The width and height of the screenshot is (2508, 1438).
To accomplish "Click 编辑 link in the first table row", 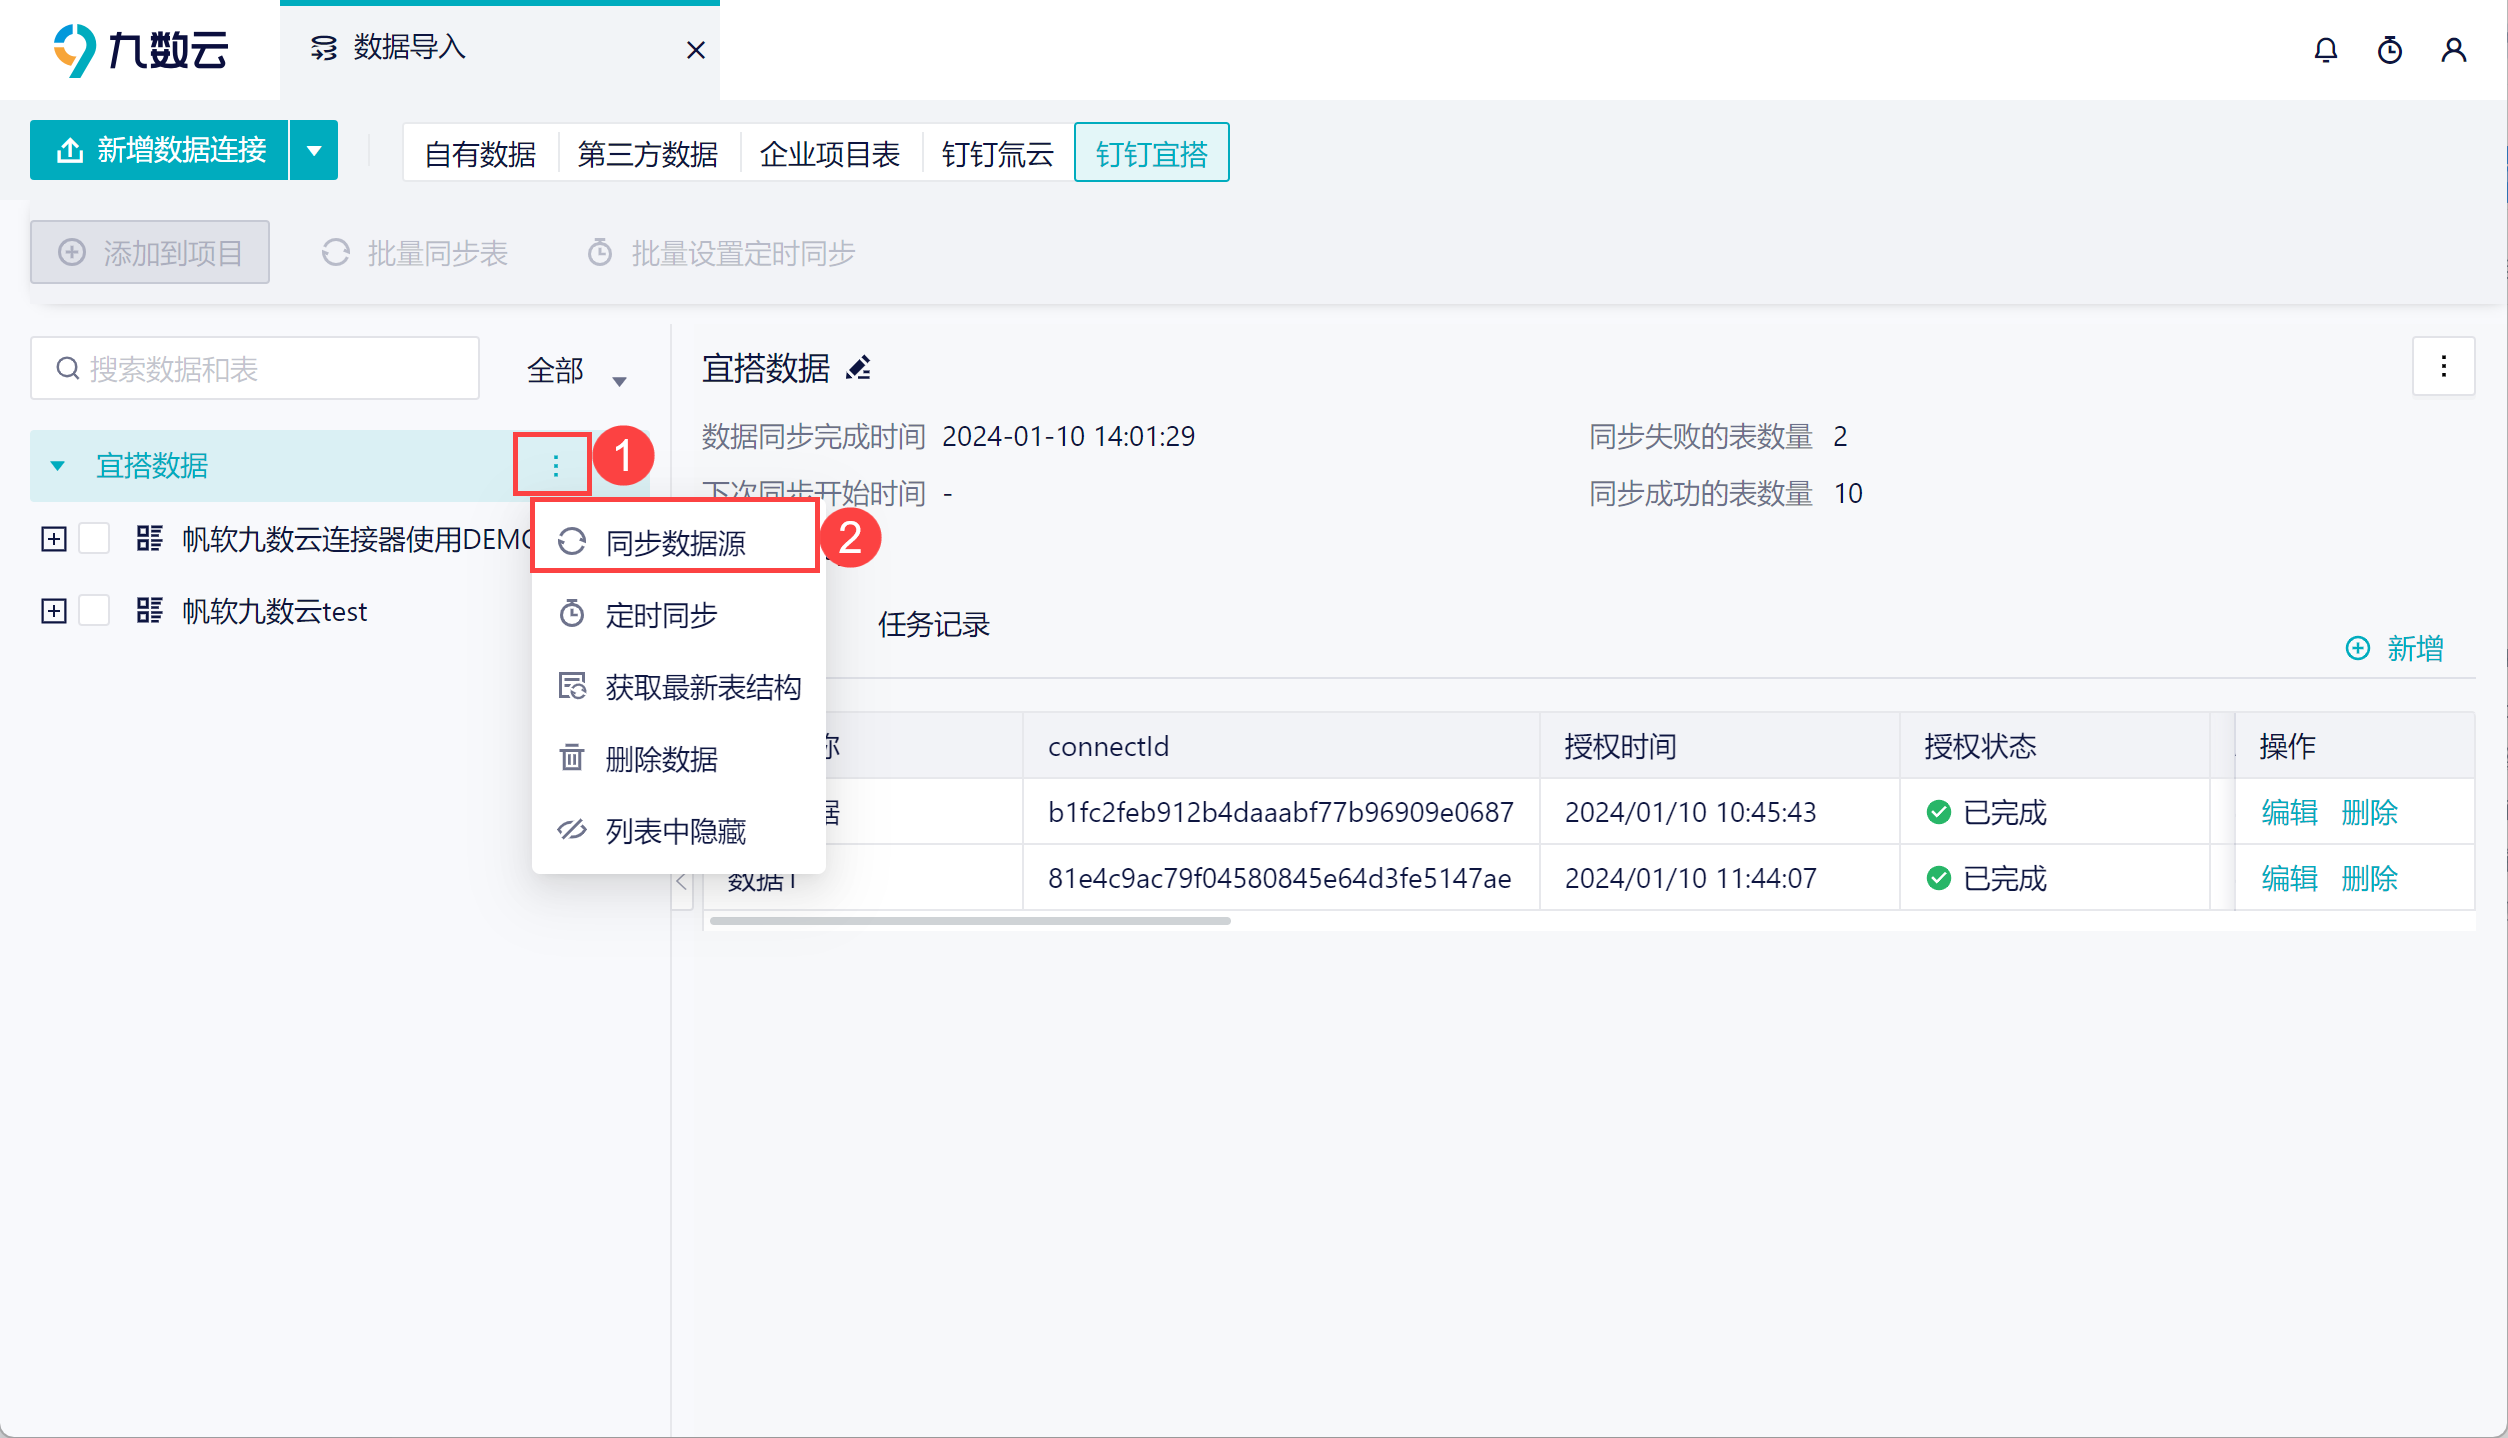I will point(2289,812).
